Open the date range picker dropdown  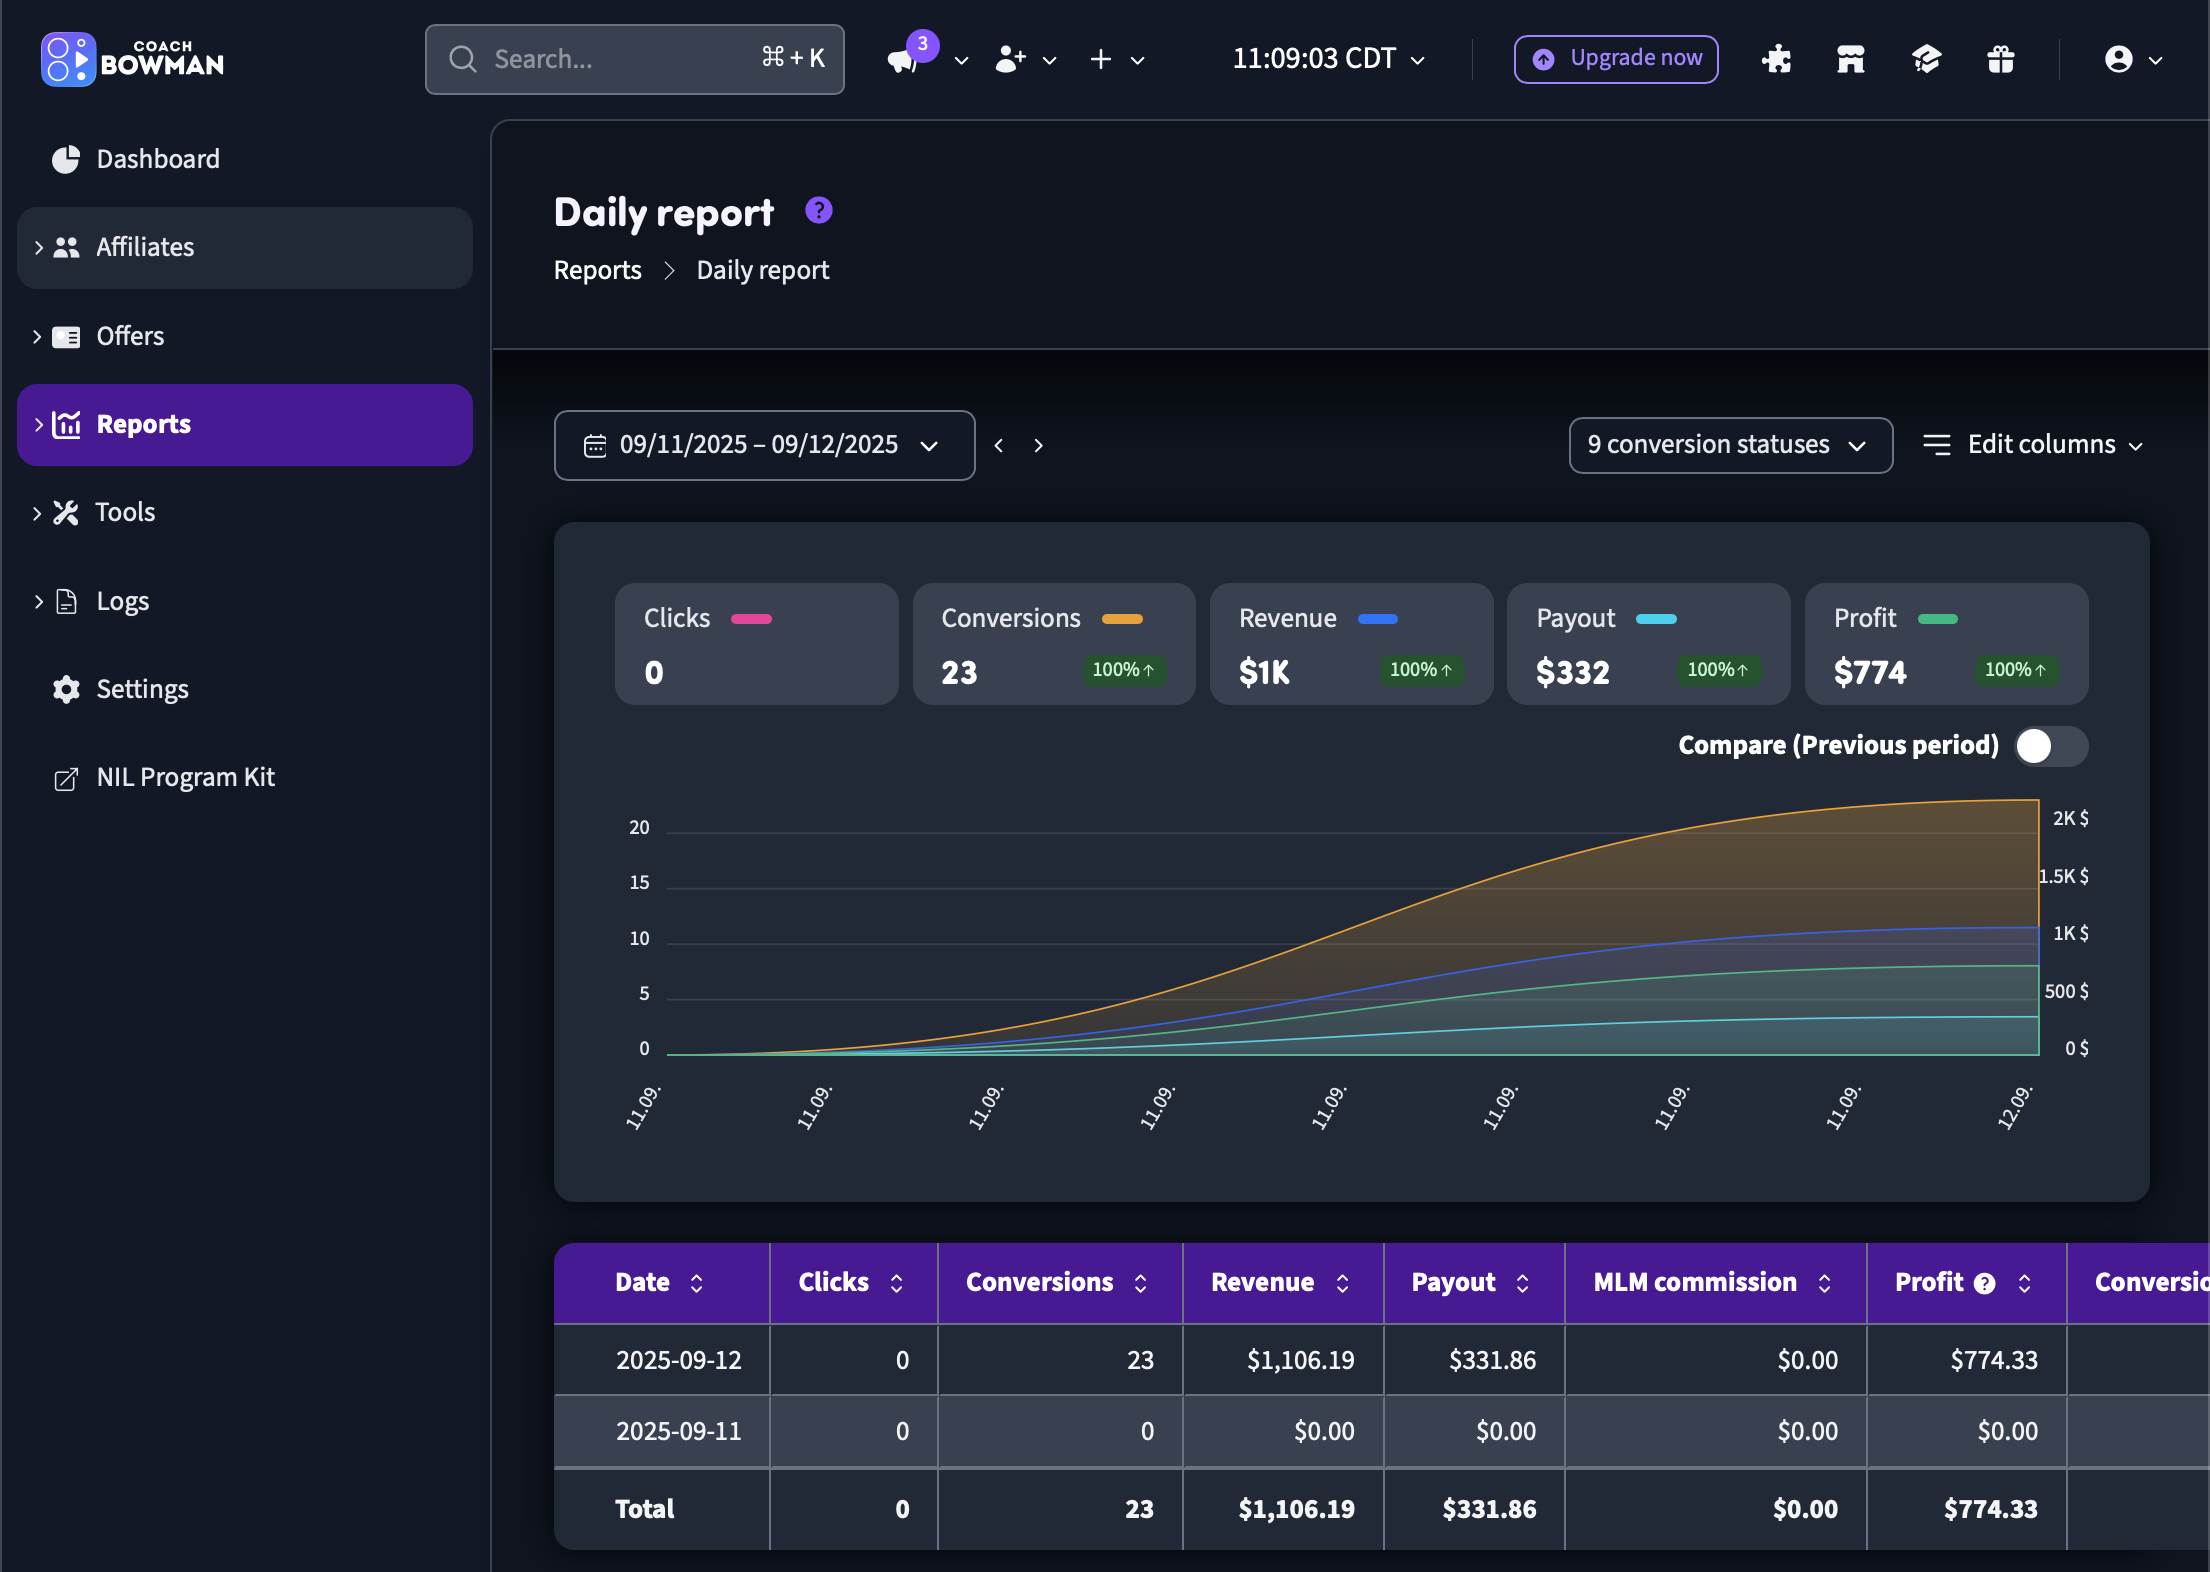[764, 445]
